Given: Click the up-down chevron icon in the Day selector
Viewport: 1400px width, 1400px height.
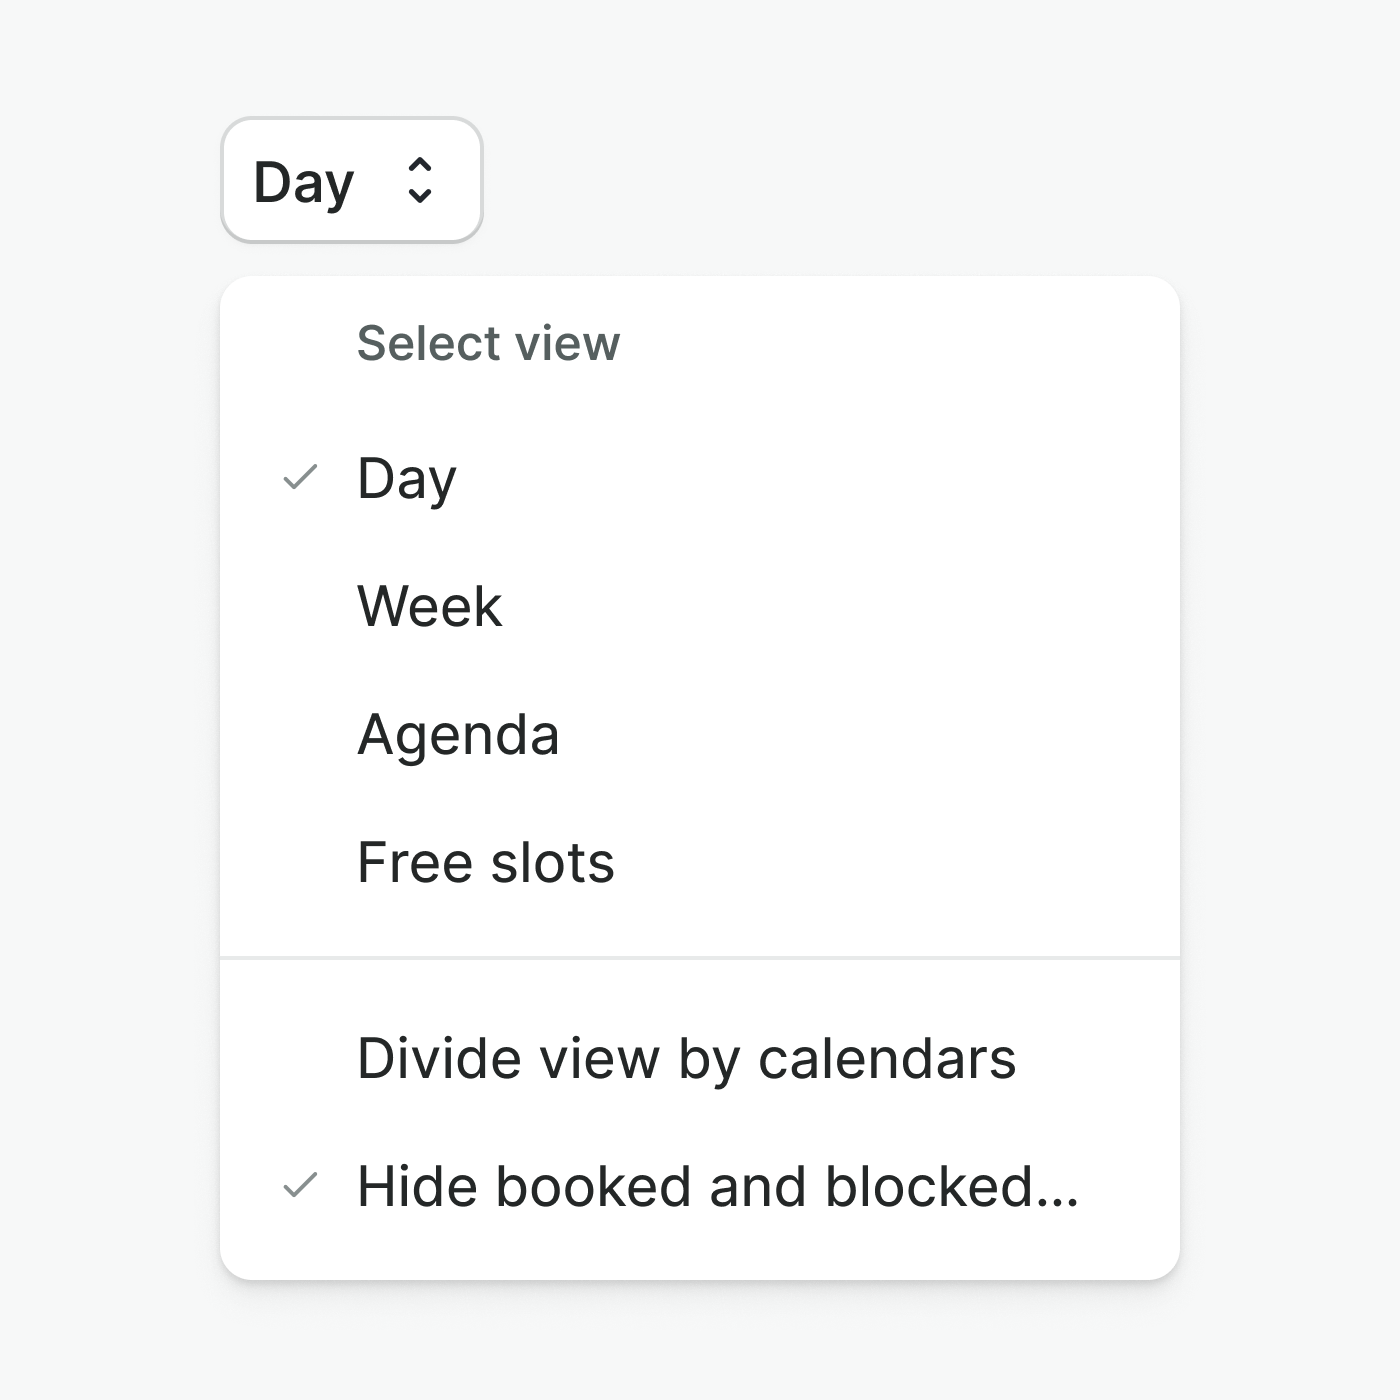Looking at the screenshot, I should [420, 181].
